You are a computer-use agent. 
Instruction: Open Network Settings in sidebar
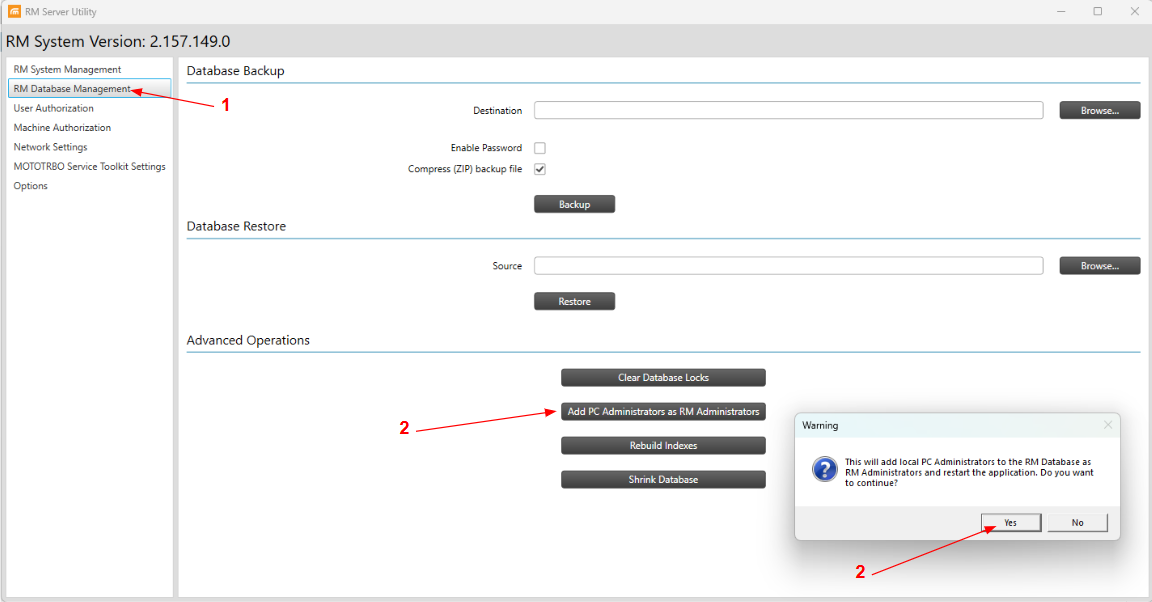50,147
